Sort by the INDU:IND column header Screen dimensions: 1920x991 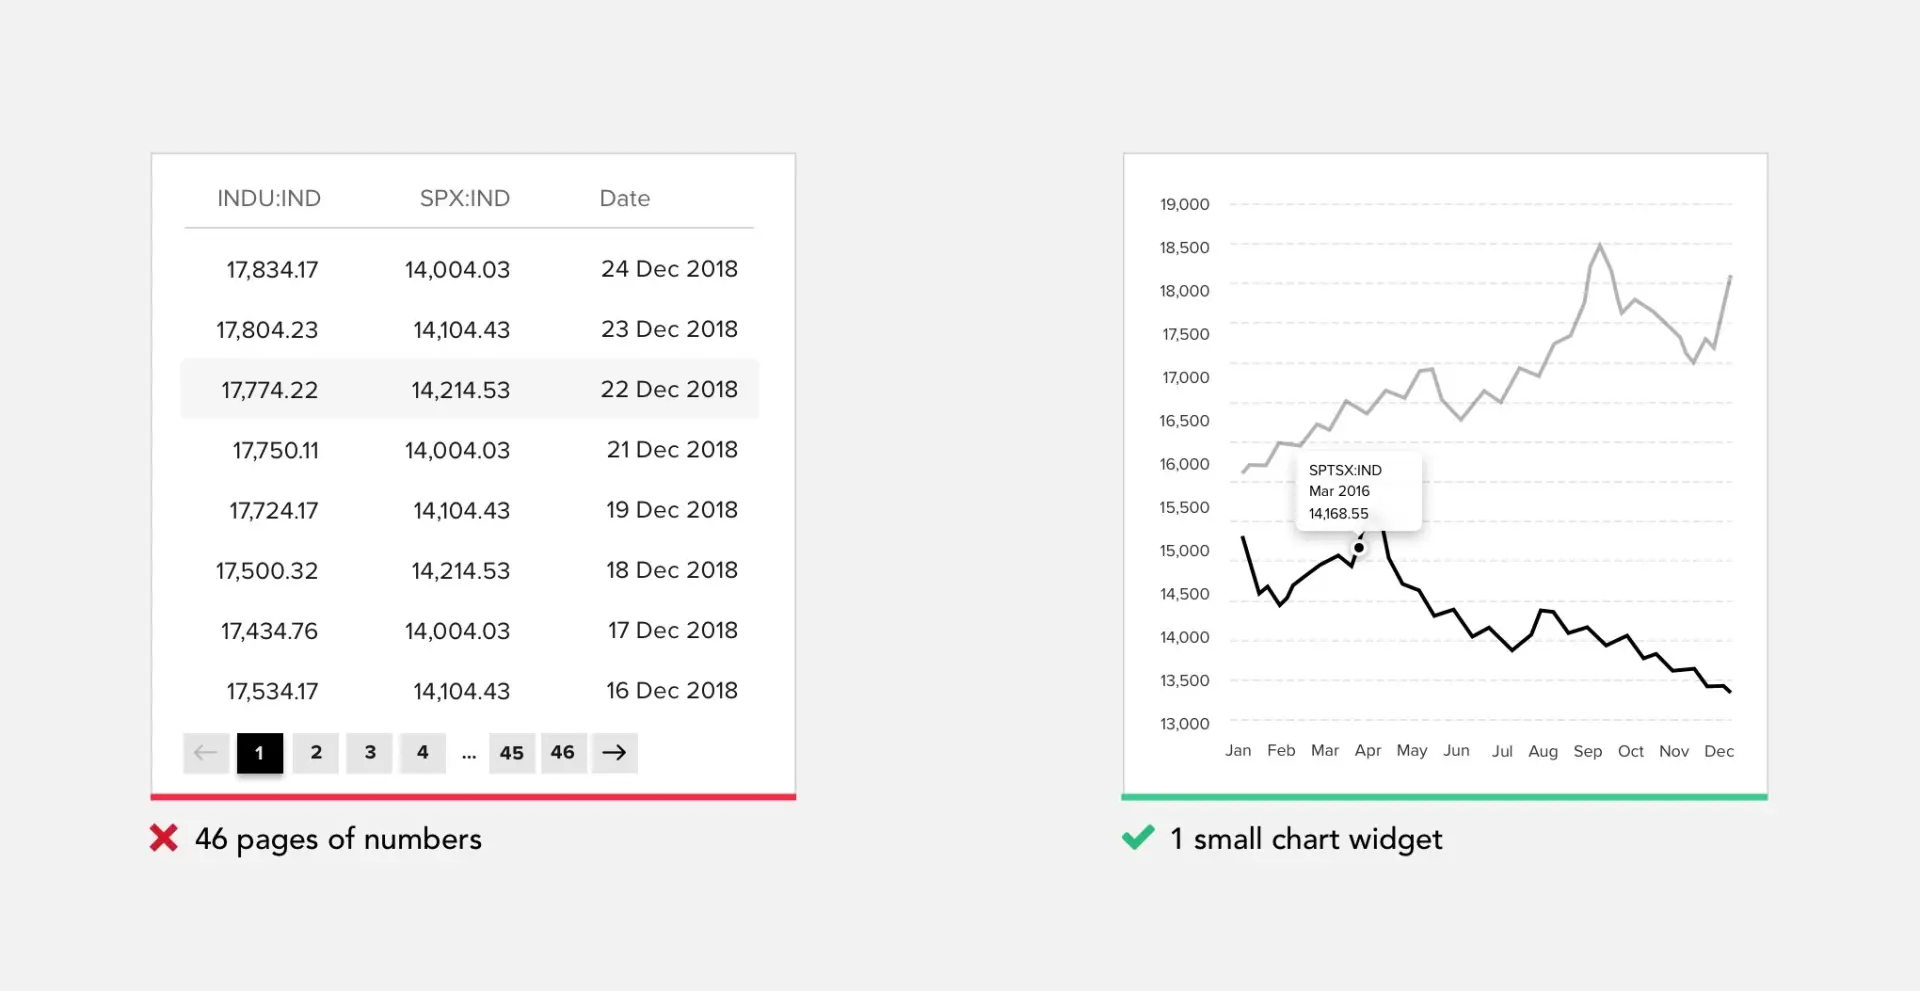269,198
